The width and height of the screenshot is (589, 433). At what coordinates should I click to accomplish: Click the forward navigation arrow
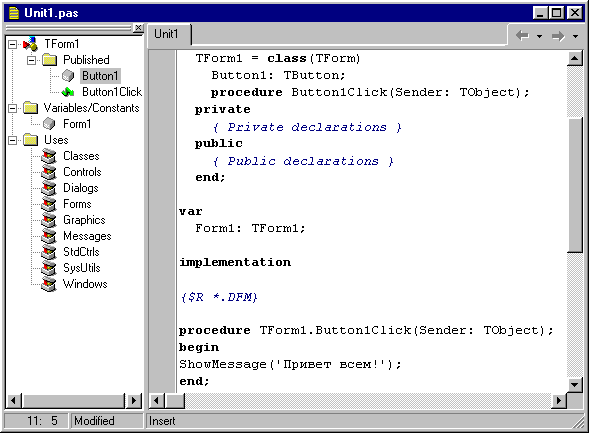pyautogui.click(x=558, y=36)
